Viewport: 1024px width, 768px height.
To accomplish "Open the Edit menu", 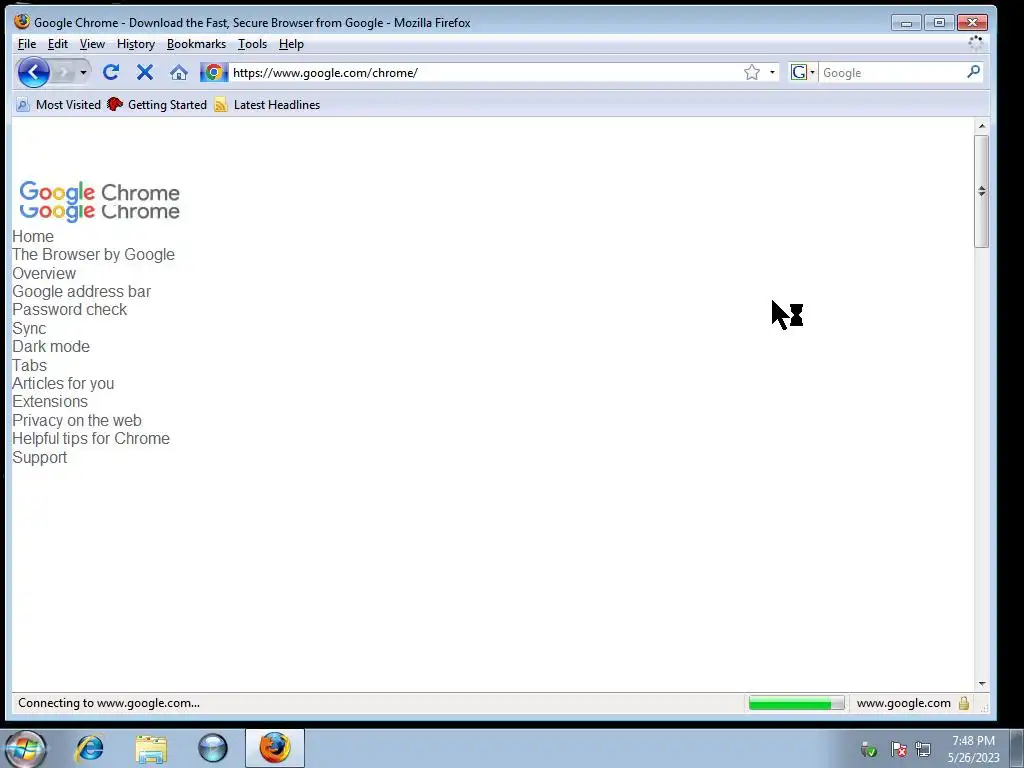I will click(57, 44).
